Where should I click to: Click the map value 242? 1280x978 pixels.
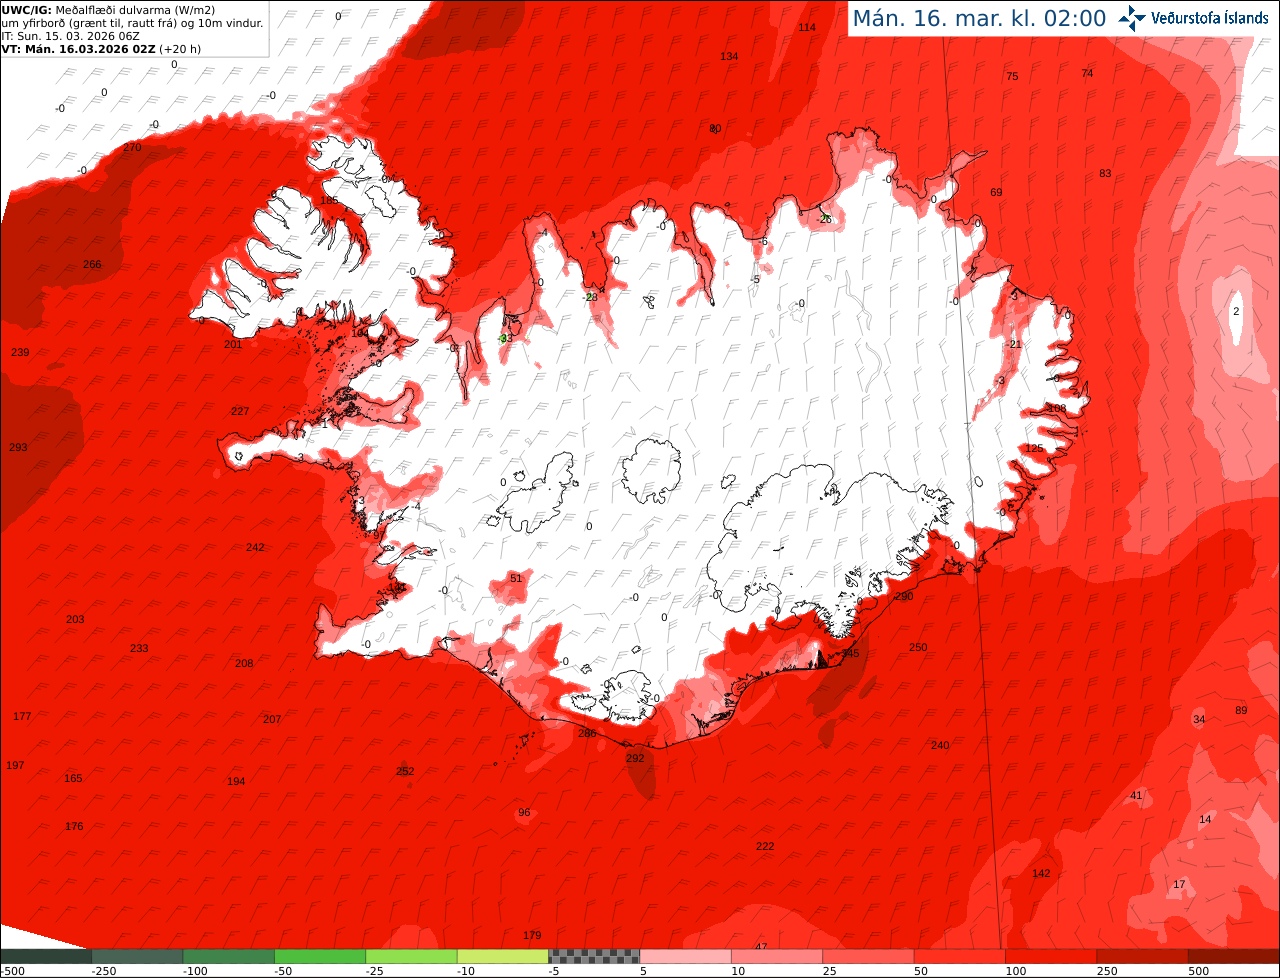255,547
